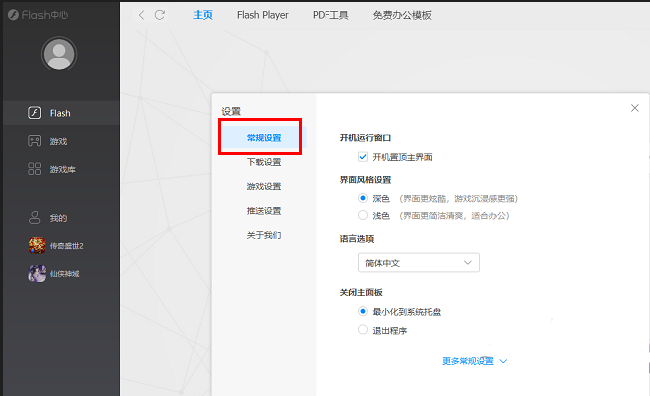Select 推送设置 in settings menu
650x396 pixels.
coord(264,211)
